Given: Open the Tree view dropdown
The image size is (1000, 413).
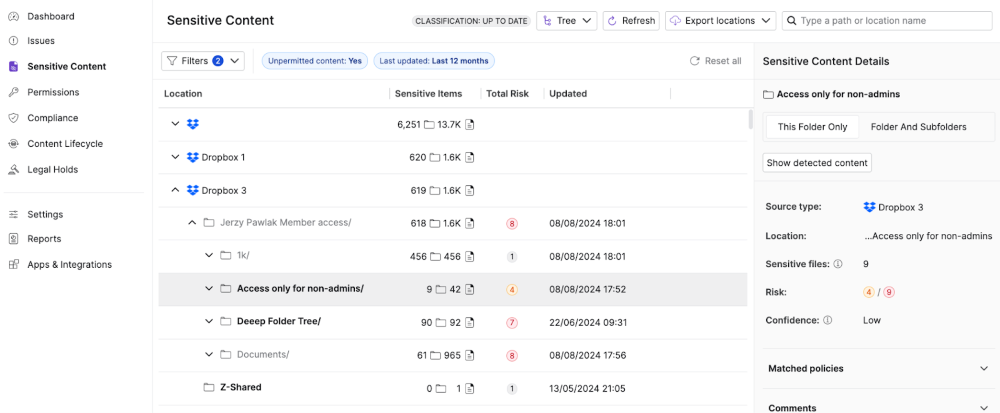Looking at the screenshot, I should [566, 20].
